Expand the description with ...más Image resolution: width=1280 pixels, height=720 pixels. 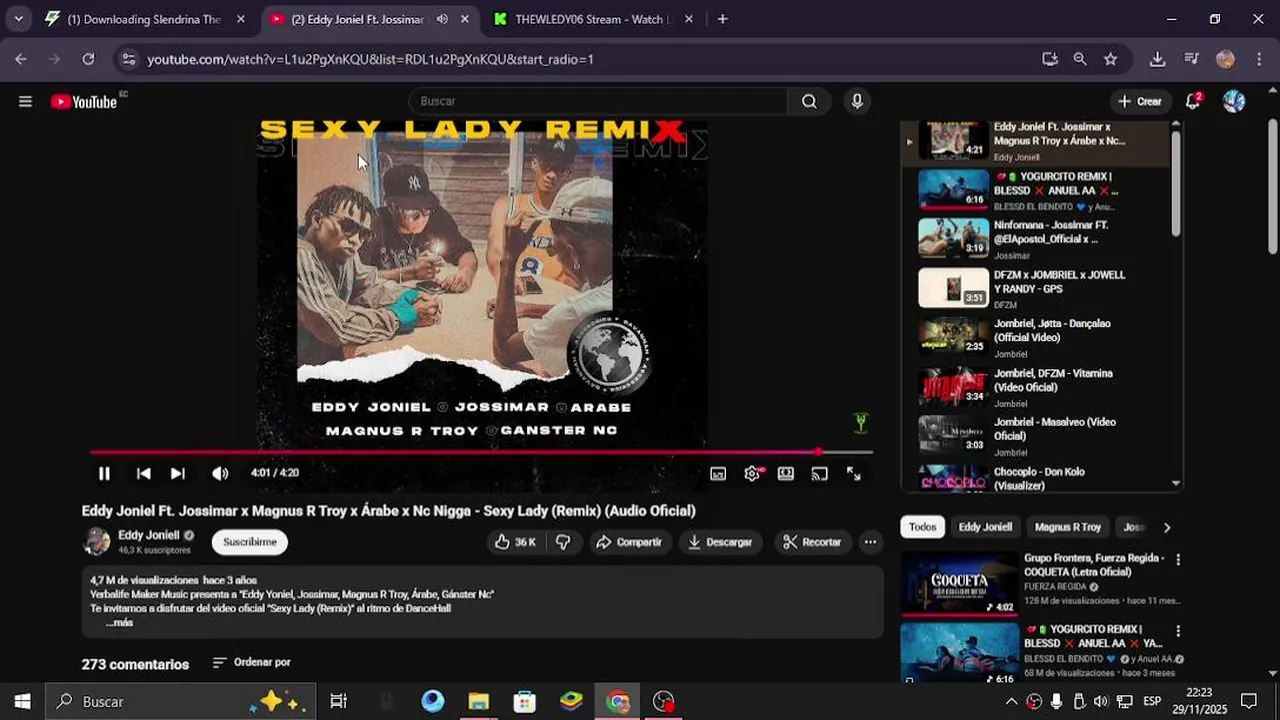pos(119,622)
